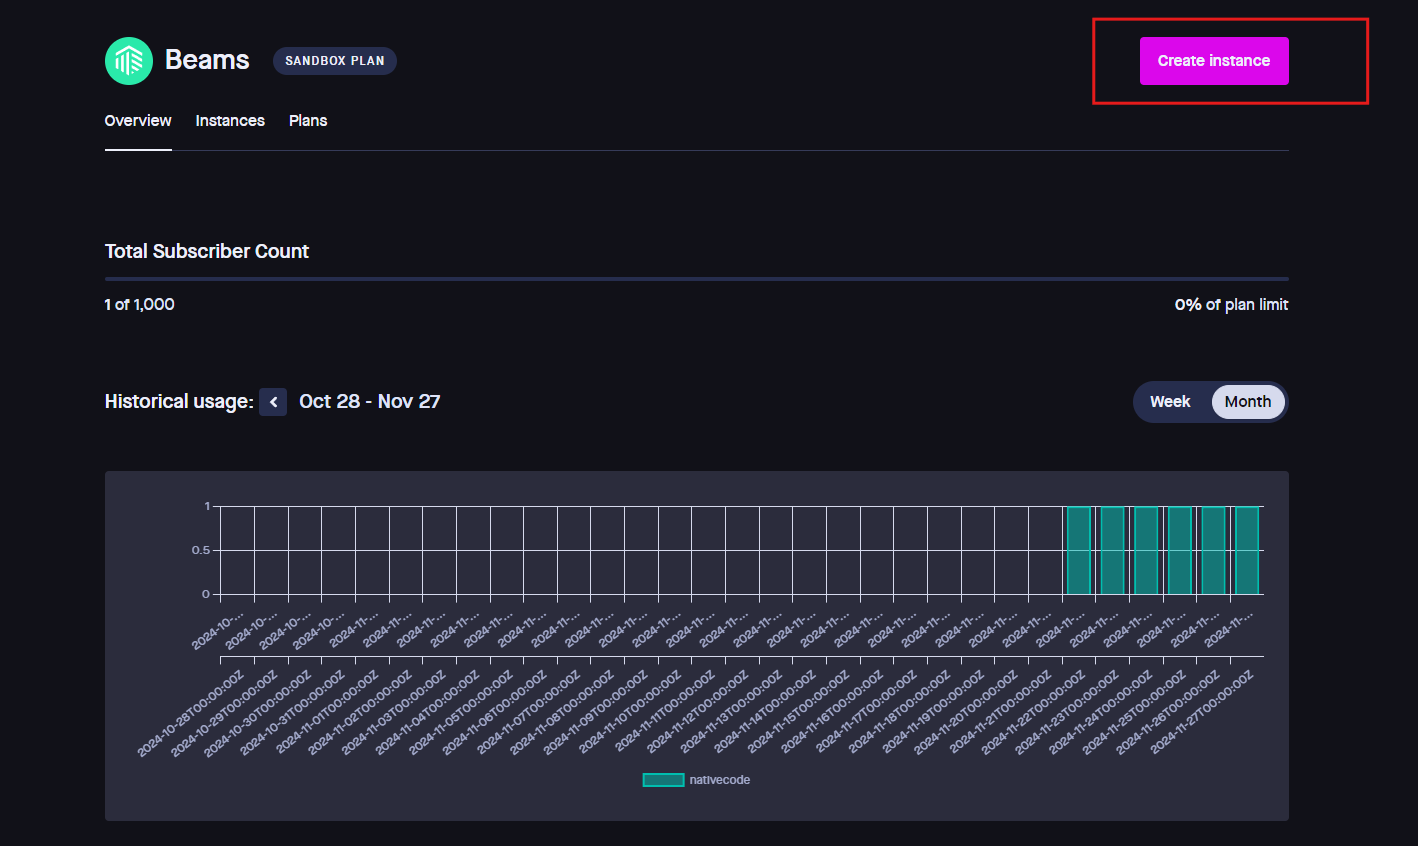
Task: Select the last bar for November 27
Action: pyautogui.click(x=1247, y=551)
